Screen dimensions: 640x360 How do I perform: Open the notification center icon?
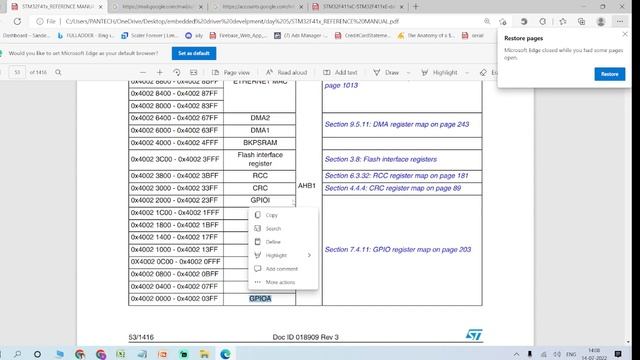pyautogui.click(x=618, y=354)
